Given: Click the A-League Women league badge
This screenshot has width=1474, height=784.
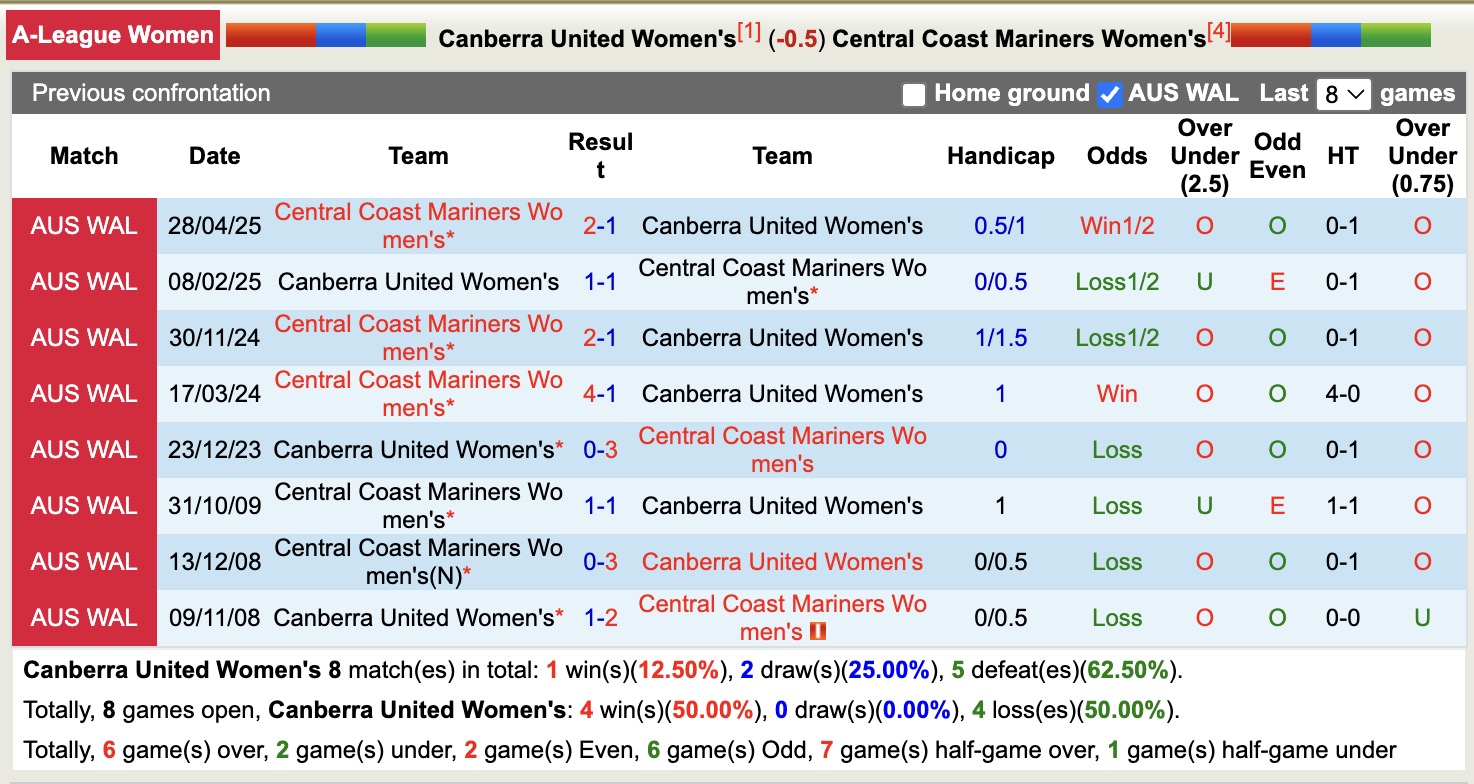Looking at the screenshot, I should tap(112, 34).
